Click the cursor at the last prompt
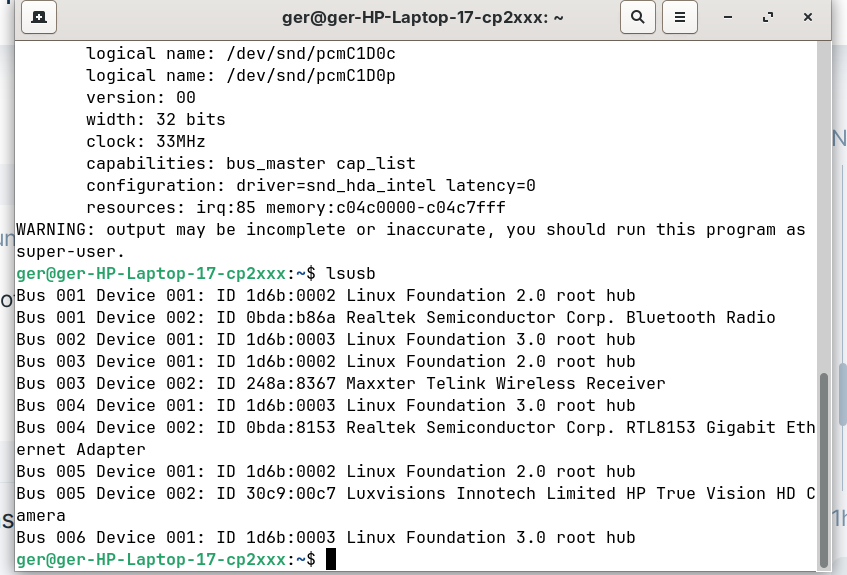Screen dimensions: 847x575 (x=331, y=559)
